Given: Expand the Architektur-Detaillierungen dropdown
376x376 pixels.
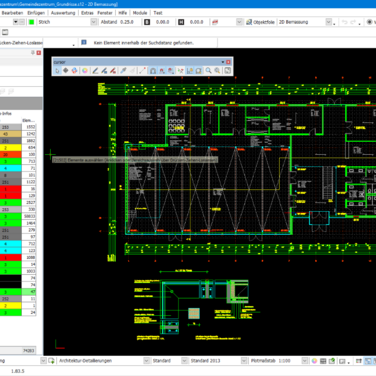Looking at the screenshot, I should tap(147, 361).
